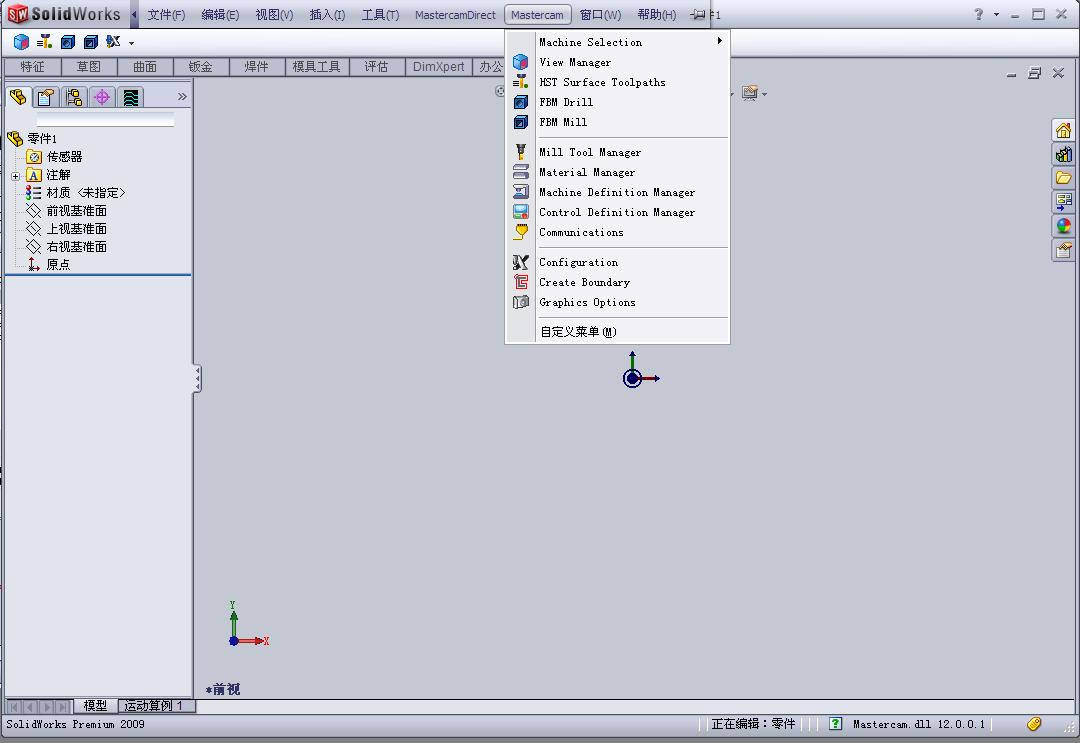Choose FBM Mill menu entry
1080x743 pixels.
[x=618, y=122]
